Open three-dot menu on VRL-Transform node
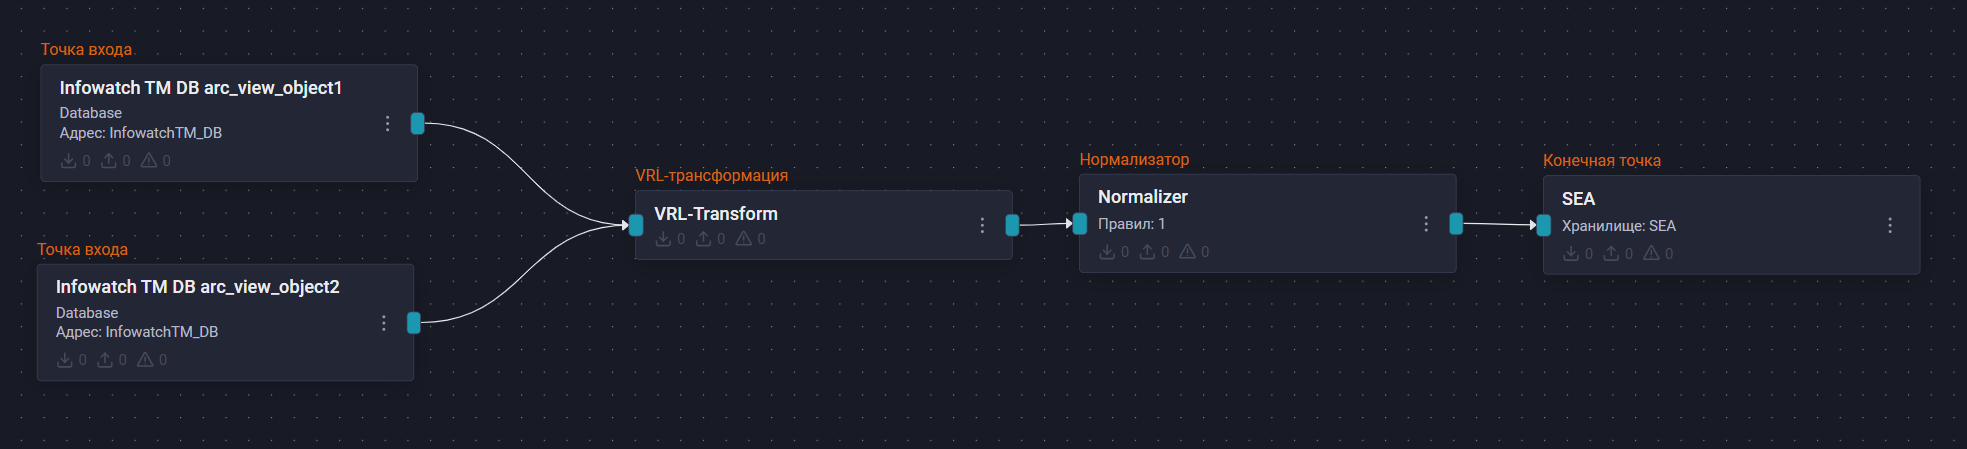Viewport: 1967px width, 449px height. pyautogui.click(x=982, y=226)
